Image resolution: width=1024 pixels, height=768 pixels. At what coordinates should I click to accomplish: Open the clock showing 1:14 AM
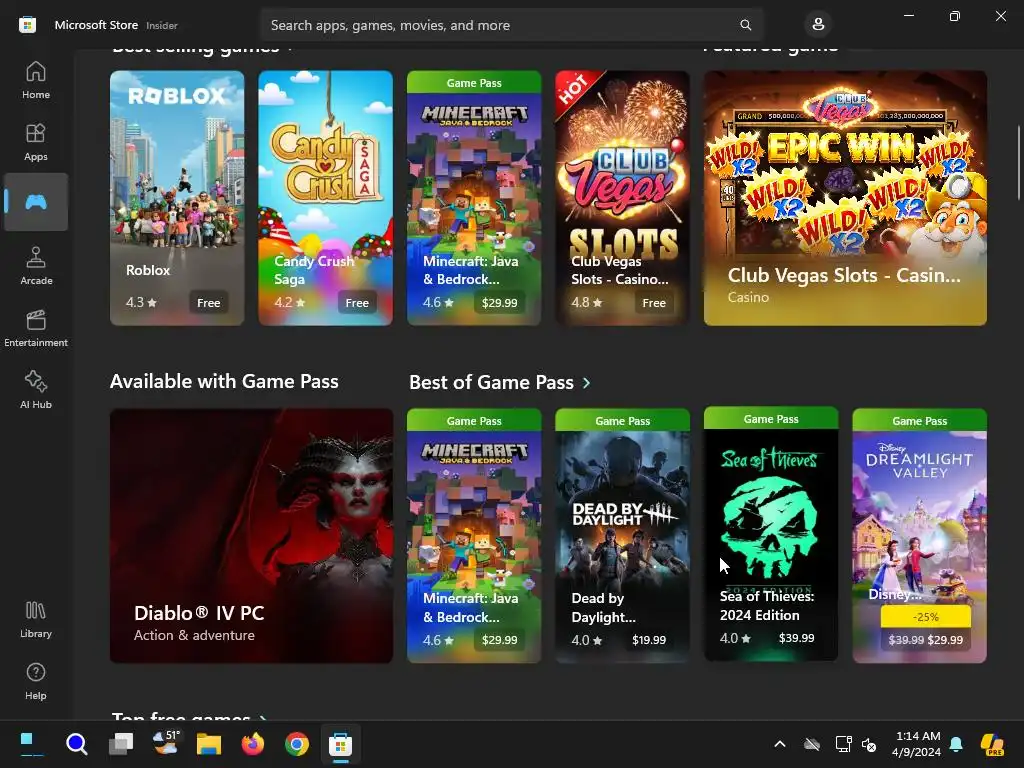pyautogui.click(x=916, y=744)
